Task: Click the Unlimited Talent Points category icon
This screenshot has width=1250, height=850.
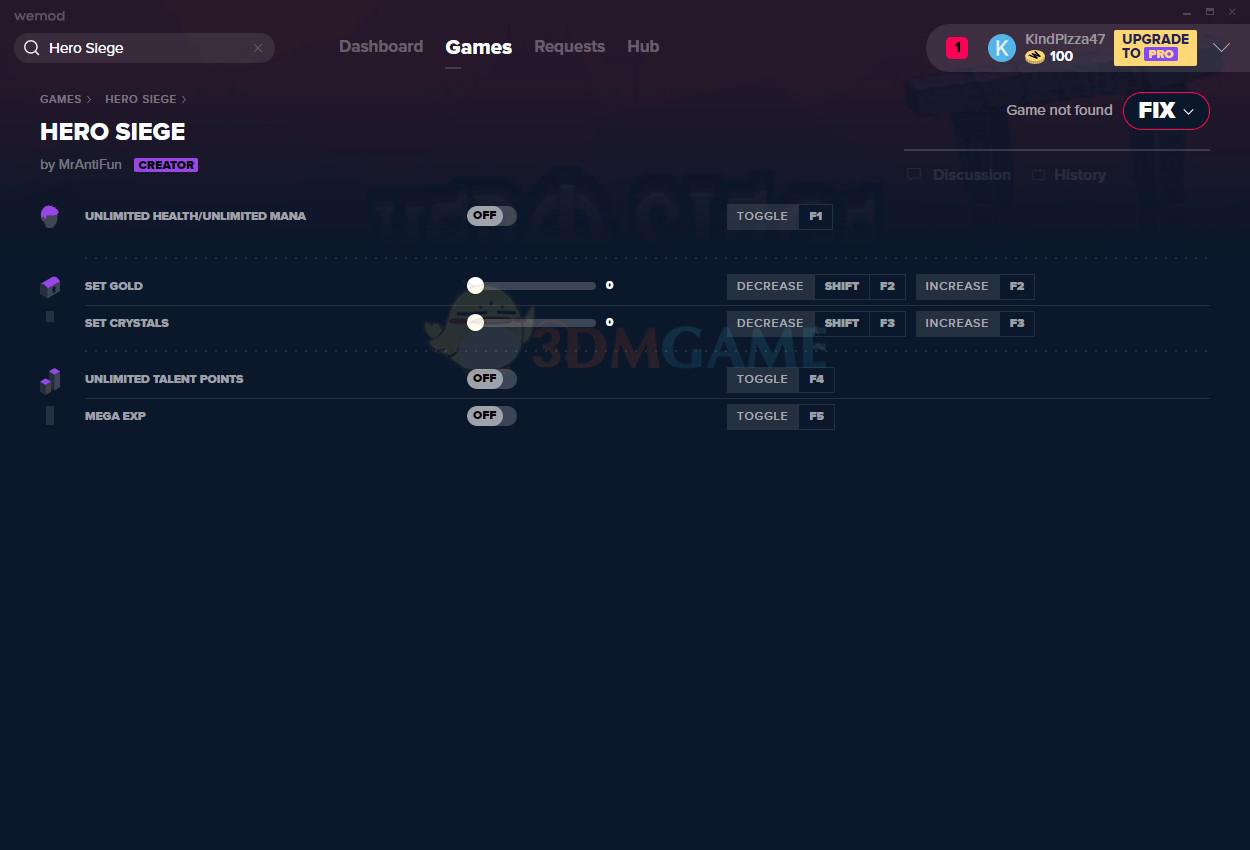Action: [50, 380]
